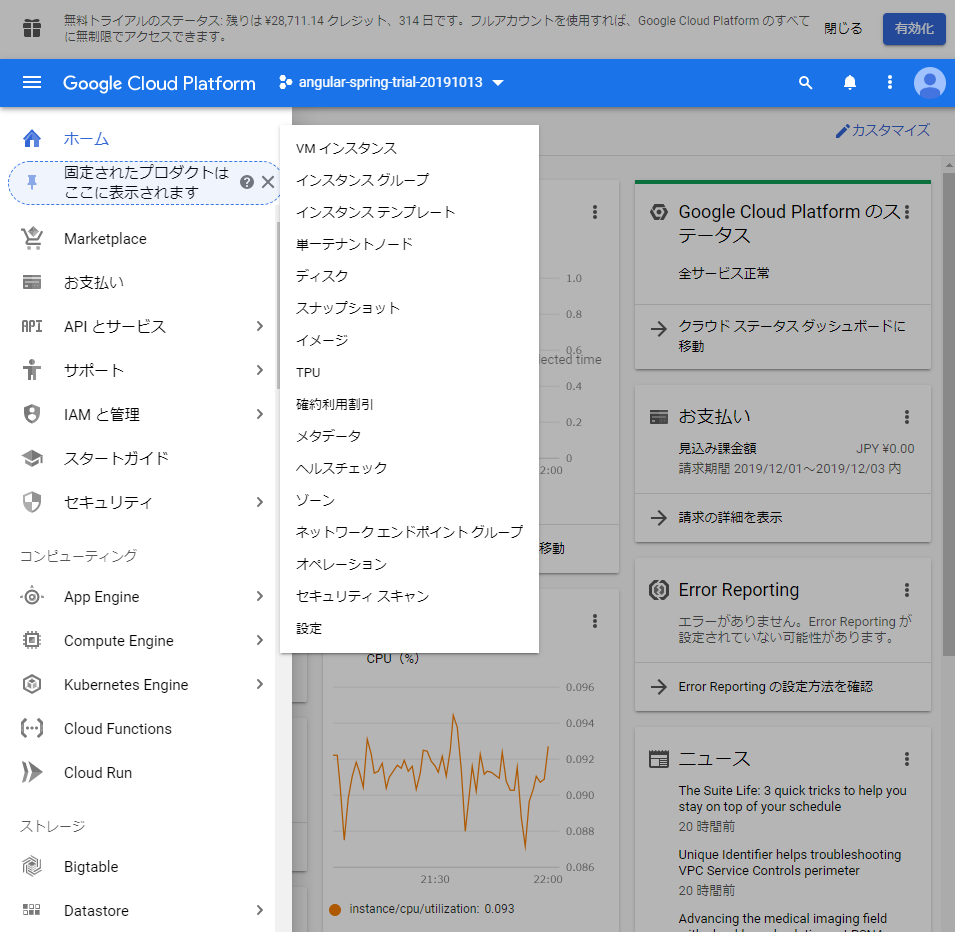Open help for pinned products hint

point(247,182)
